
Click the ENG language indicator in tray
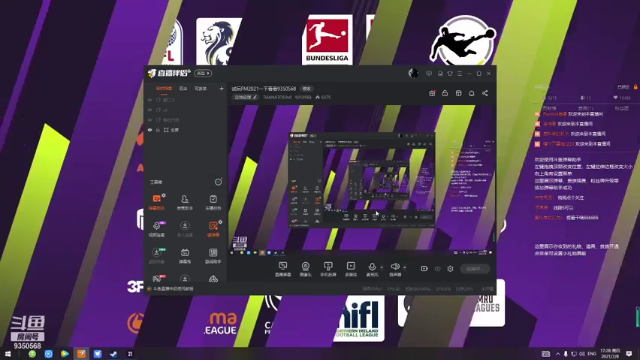point(592,353)
